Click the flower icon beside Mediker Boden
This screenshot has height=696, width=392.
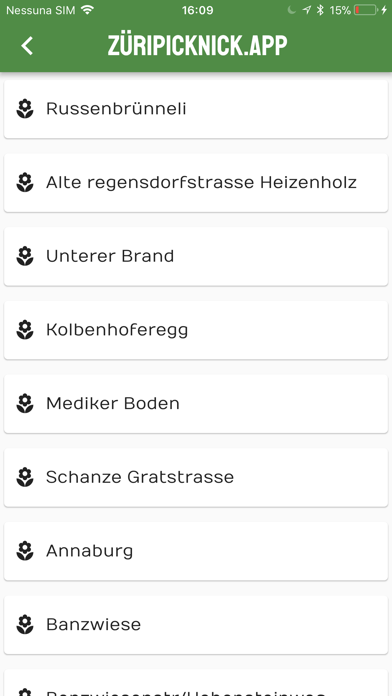coord(25,404)
